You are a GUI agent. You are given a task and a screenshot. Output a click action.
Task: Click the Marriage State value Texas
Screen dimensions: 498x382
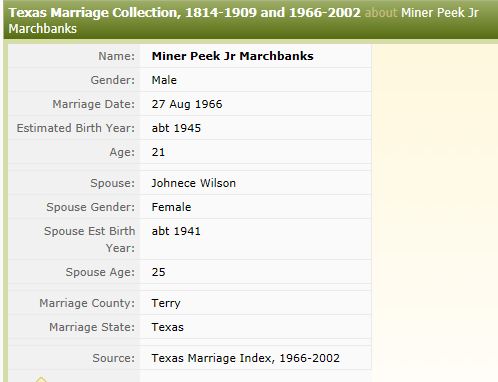pyautogui.click(x=167, y=327)
